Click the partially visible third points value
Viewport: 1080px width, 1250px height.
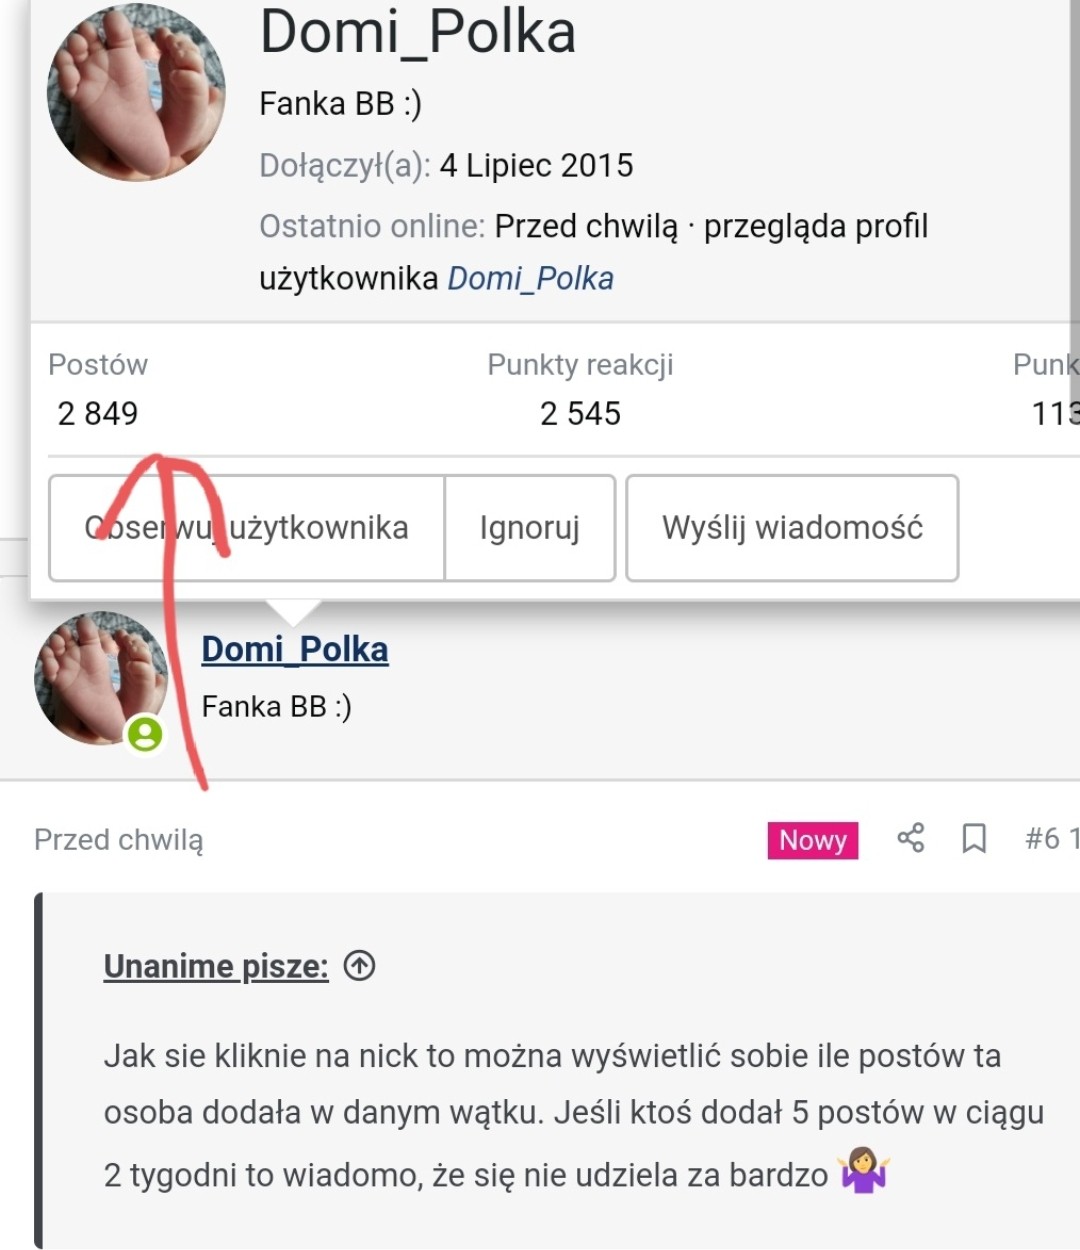tap(1055, 413)
